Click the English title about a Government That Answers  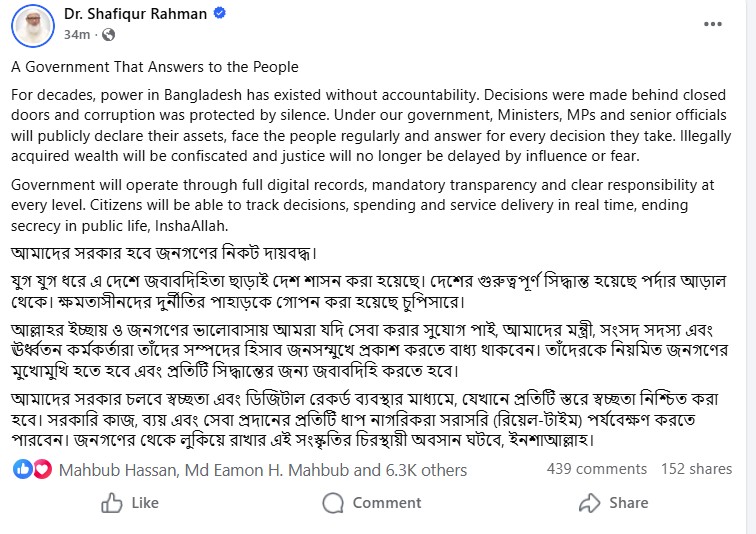point(155,67)
